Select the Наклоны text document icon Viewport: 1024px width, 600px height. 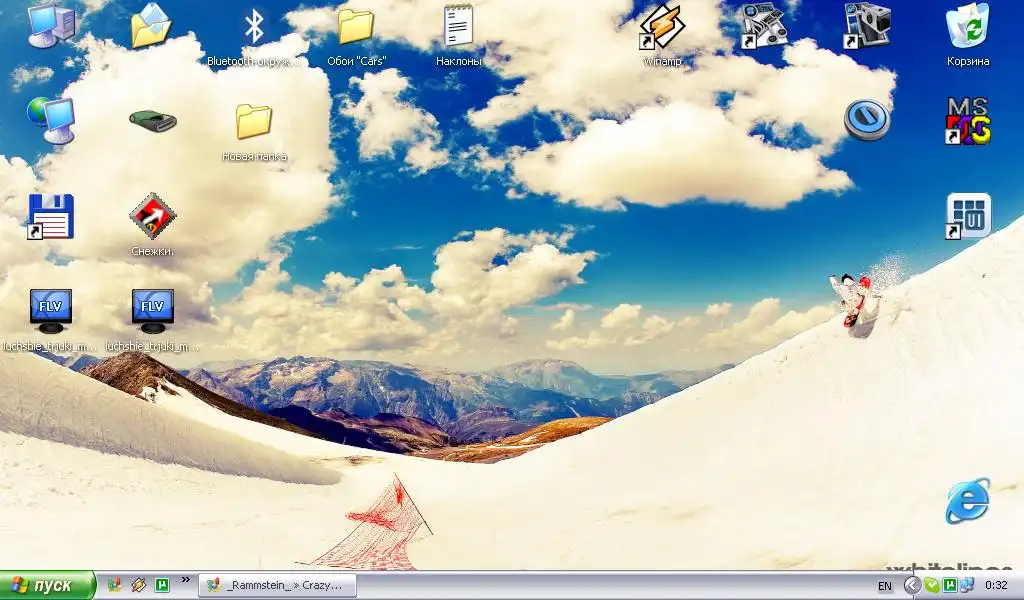pos(458,28)
